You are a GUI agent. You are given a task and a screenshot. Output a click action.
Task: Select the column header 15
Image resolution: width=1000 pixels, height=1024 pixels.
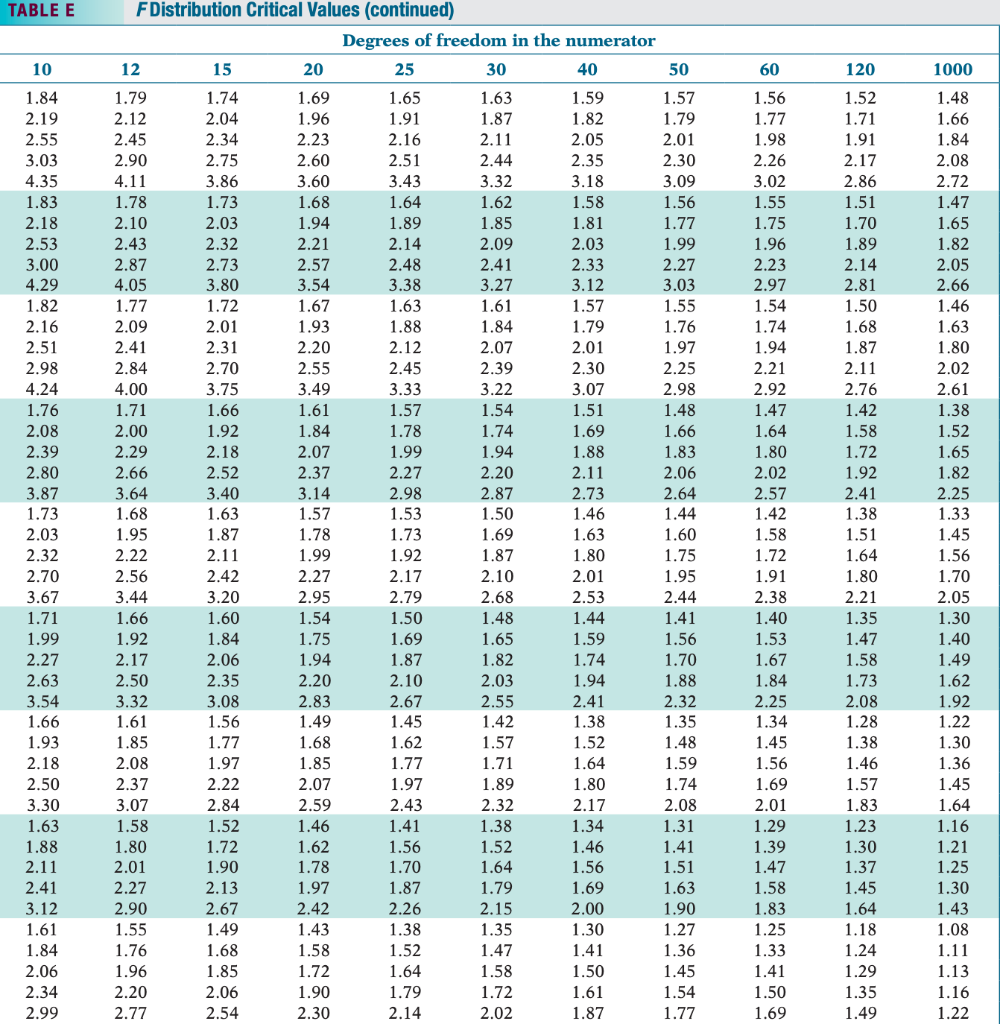coord(222,69)
